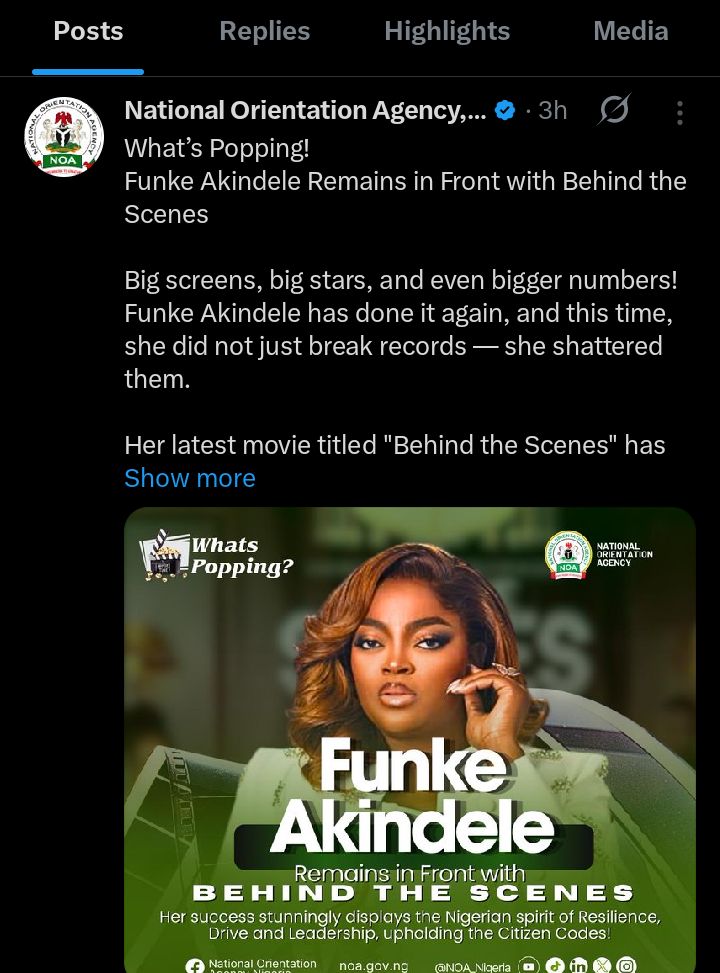Open the post's three-dot more menu
Image resolution: width=720 pixels, height=973 pixels.
679,112
